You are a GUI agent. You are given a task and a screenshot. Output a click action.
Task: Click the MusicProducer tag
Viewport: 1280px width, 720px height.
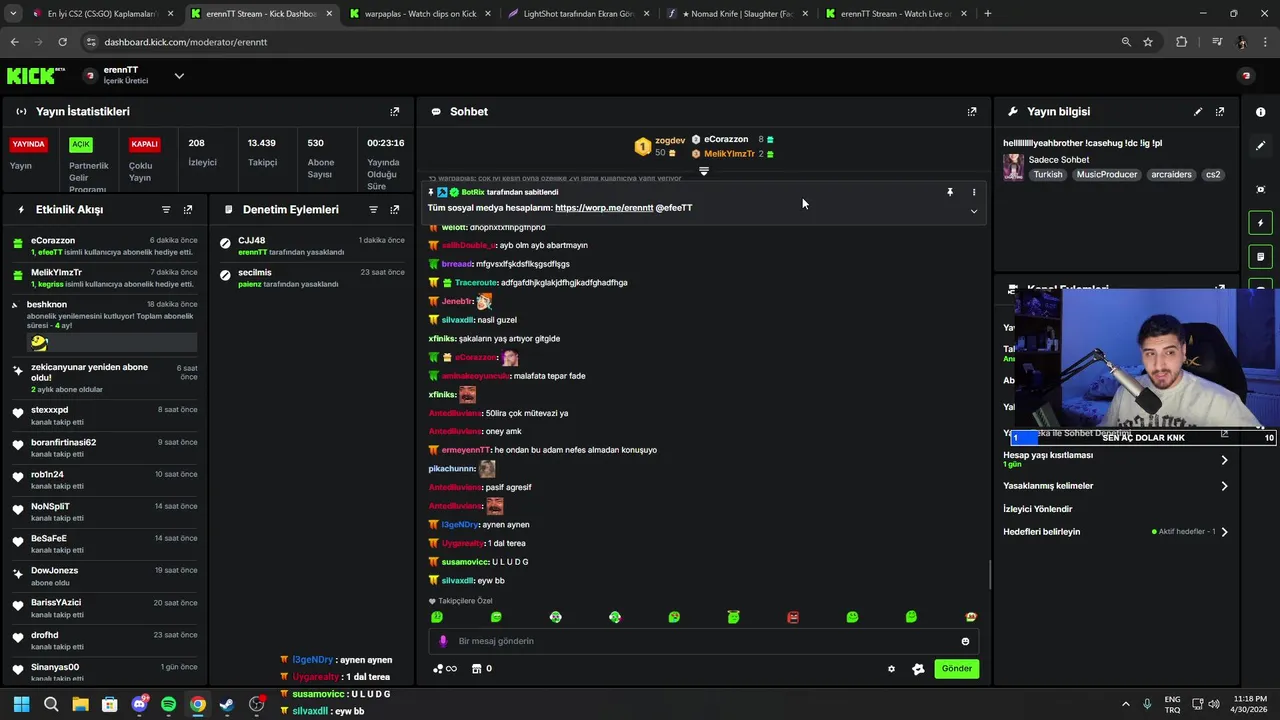tap(1107, 175)
